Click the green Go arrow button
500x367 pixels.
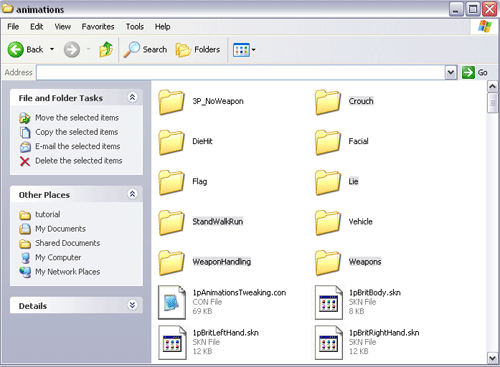point(468,72)
